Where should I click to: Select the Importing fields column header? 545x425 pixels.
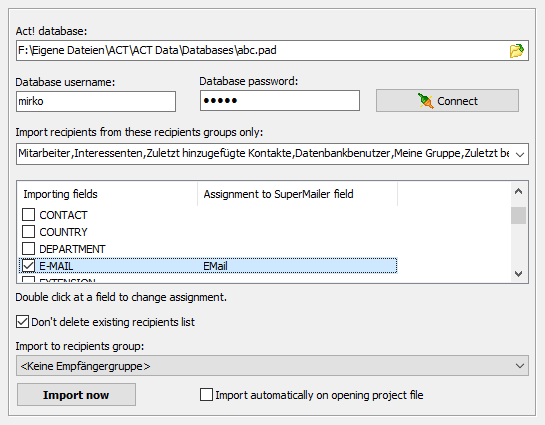107,194
